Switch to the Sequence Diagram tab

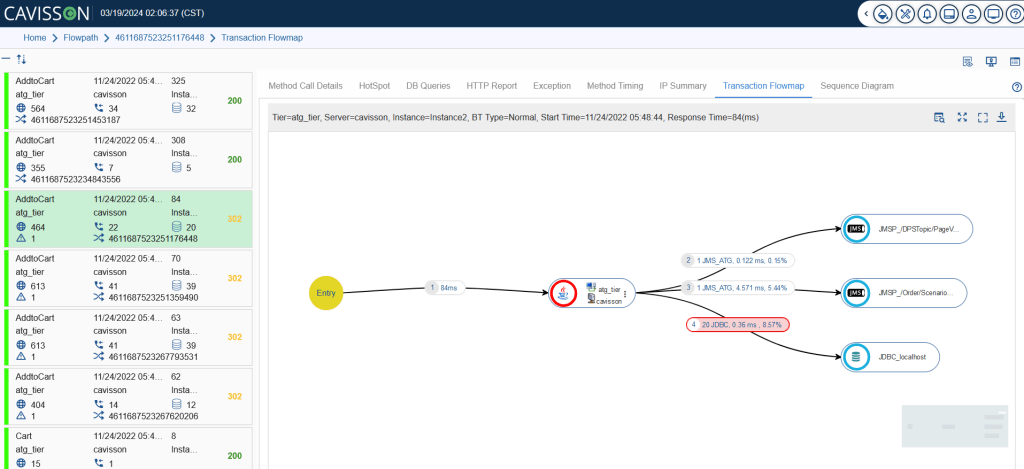(857, 86)
